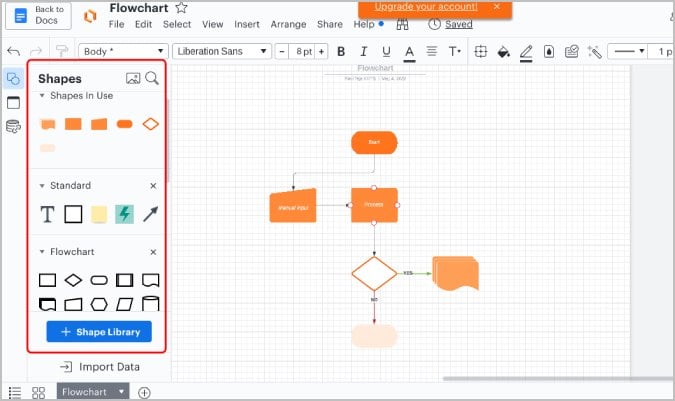This screenshot has height=401, width=675.
Task: Click the magic wand icon
Action: (x=594, y=52)
